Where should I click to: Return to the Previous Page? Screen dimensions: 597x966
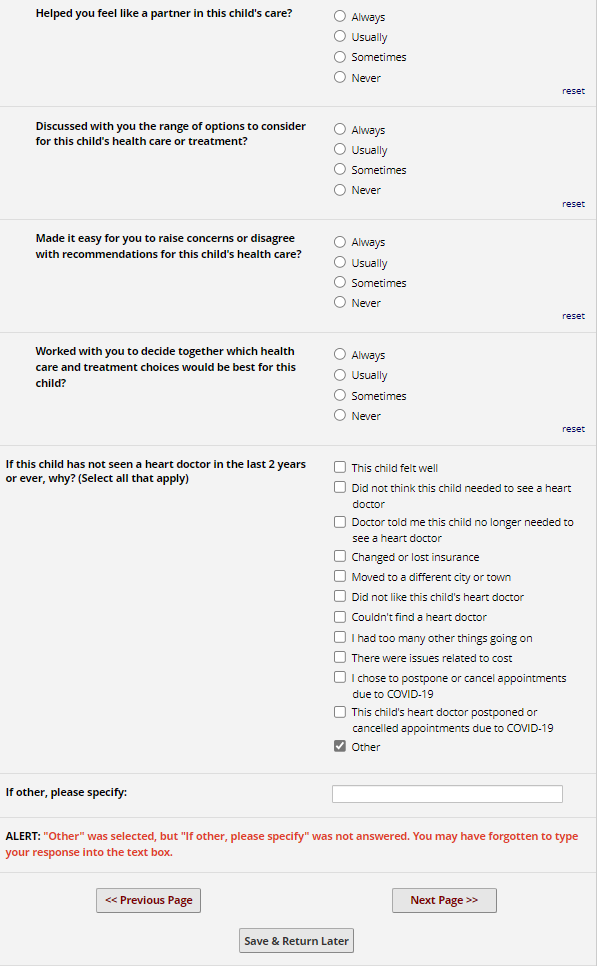click(148, 900)
